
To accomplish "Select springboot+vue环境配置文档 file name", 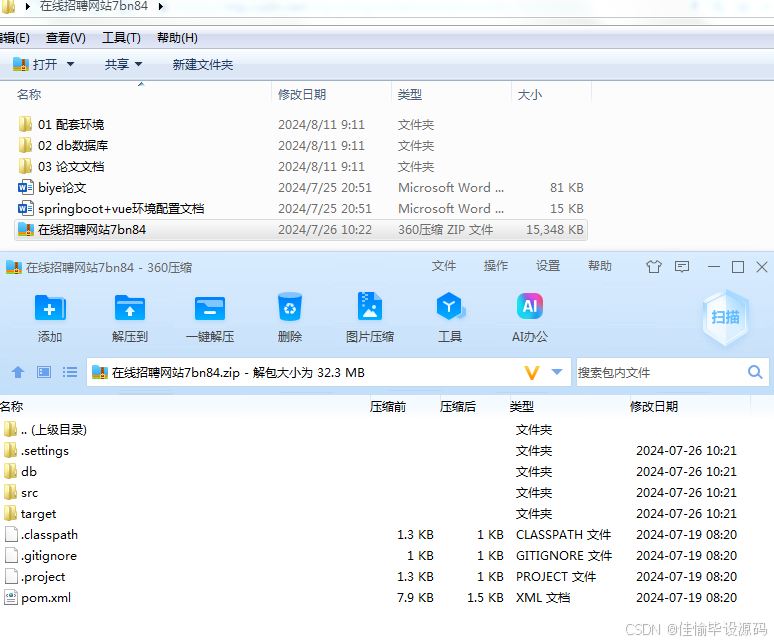I will coord(121,209).
